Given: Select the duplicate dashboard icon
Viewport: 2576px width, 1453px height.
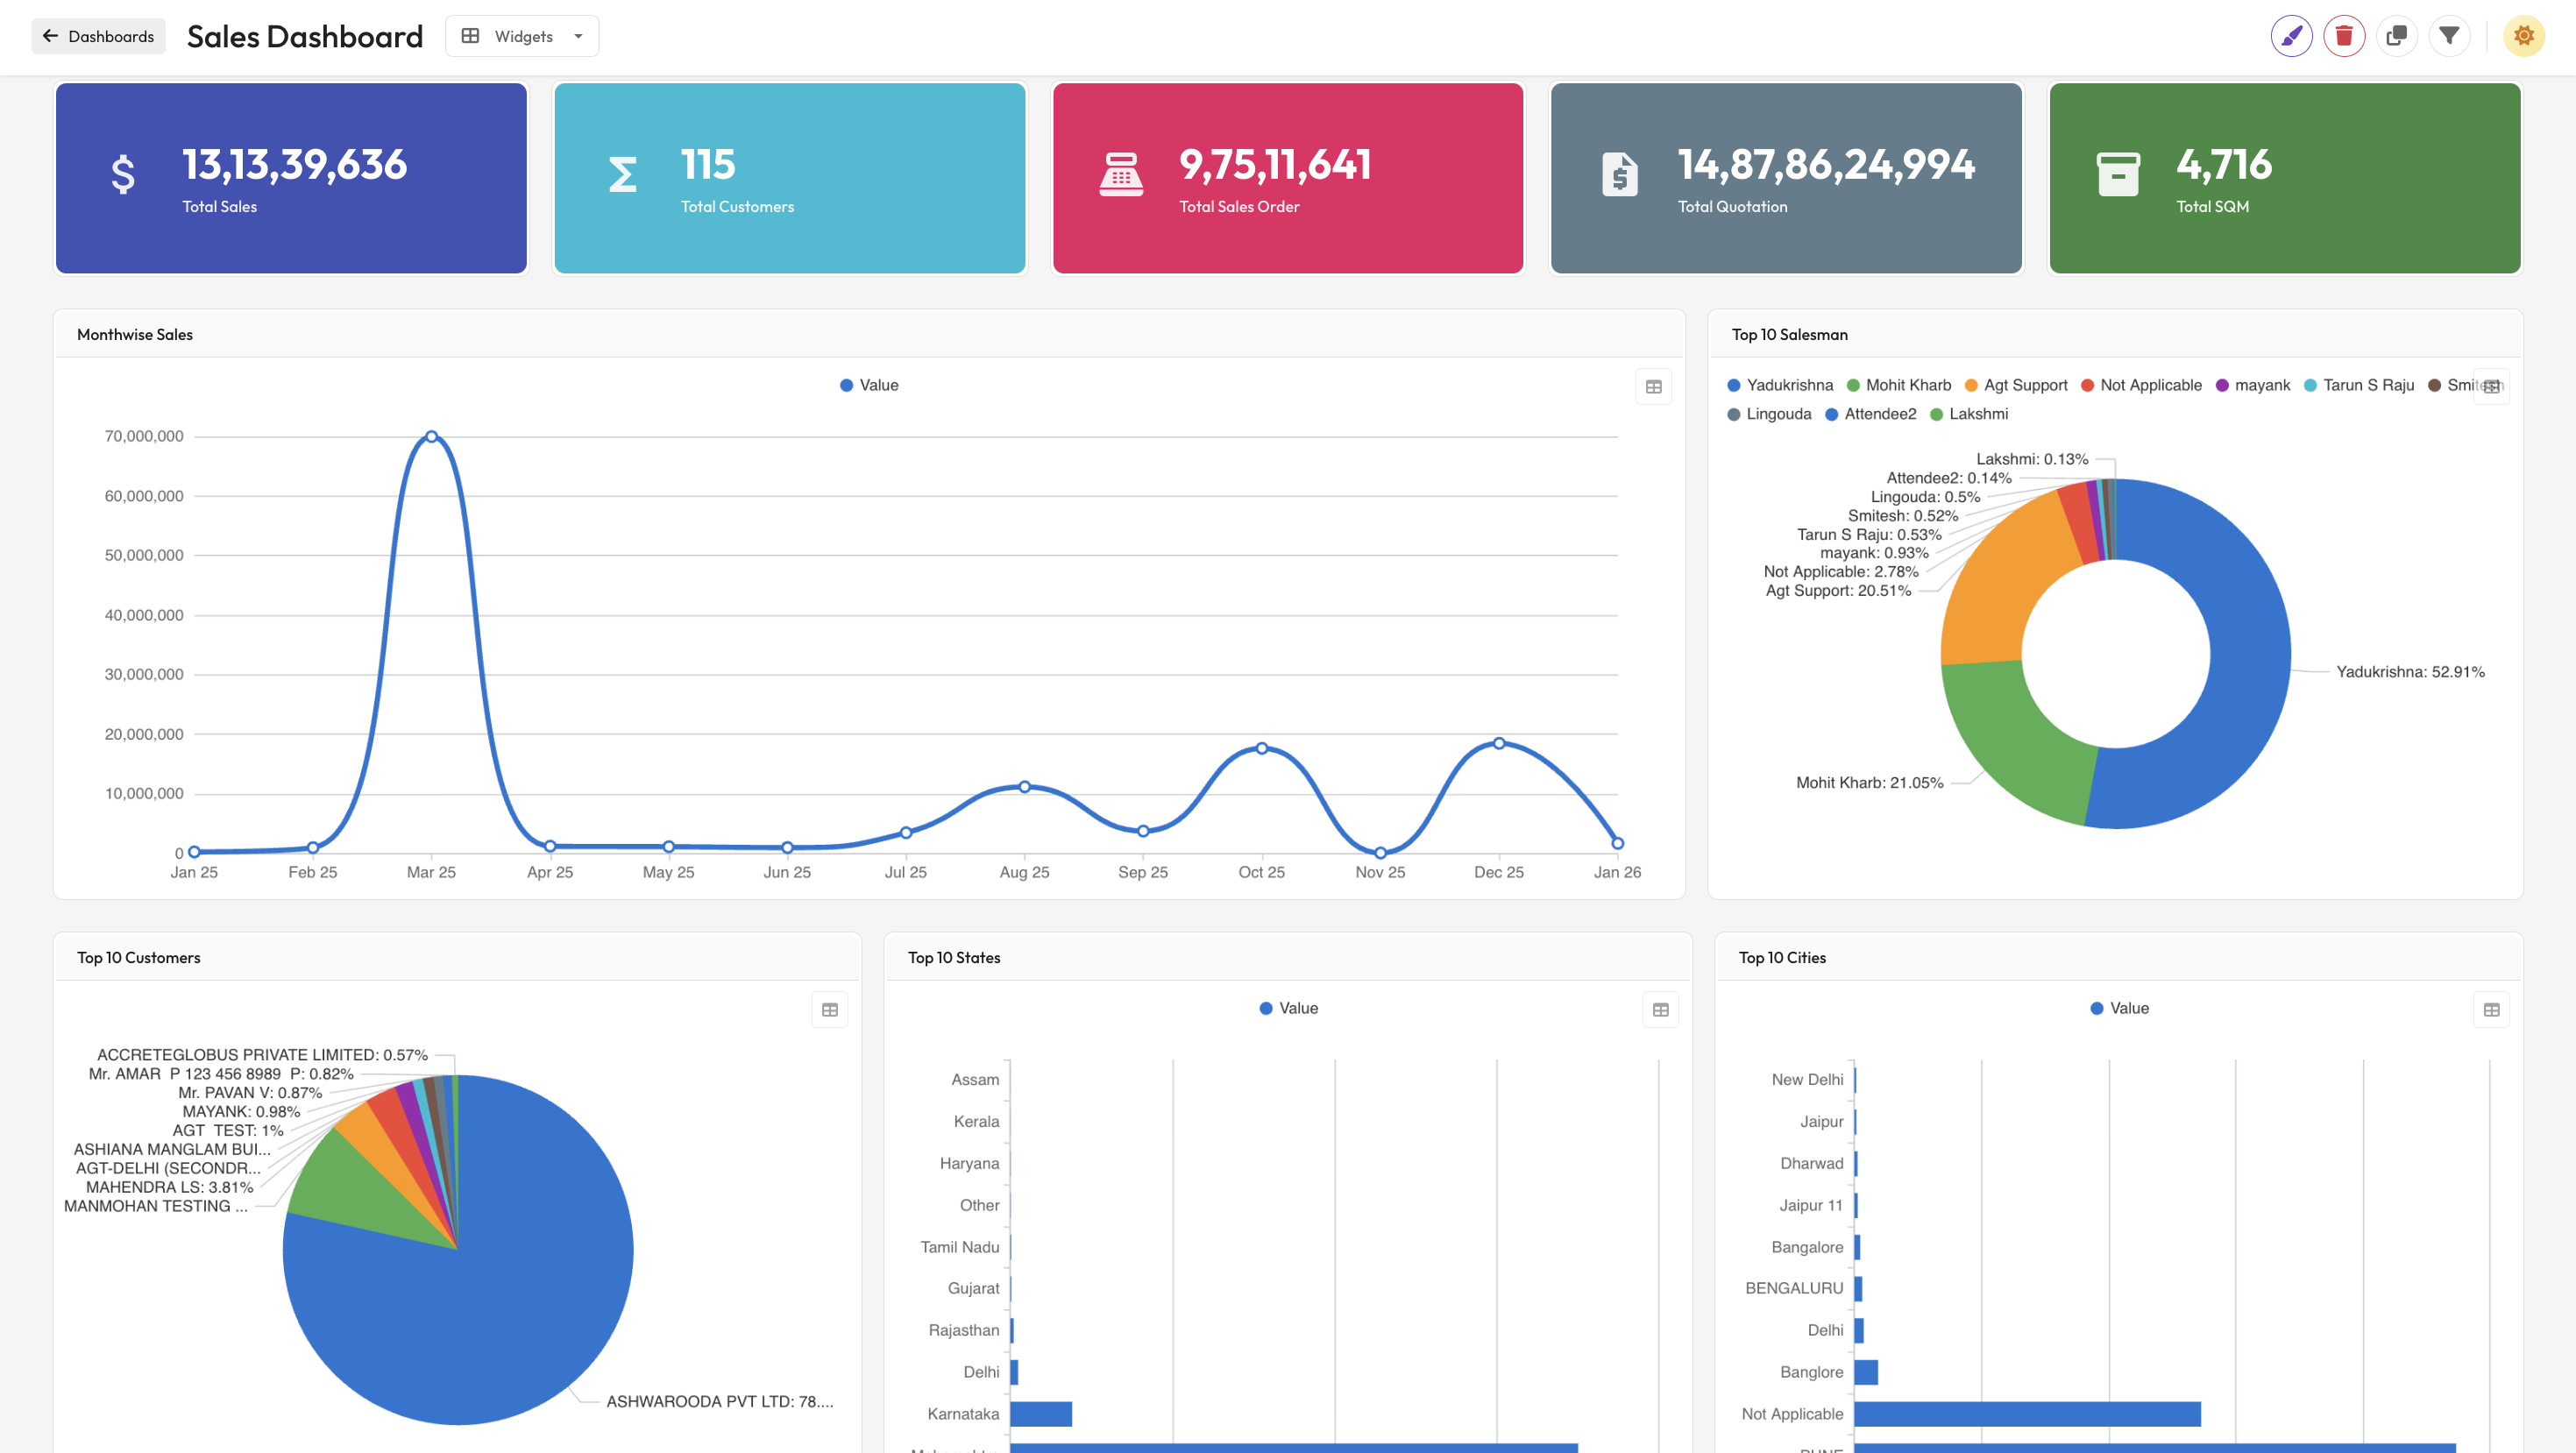Looking at the screenshot, I should (x=2397, y=35).
